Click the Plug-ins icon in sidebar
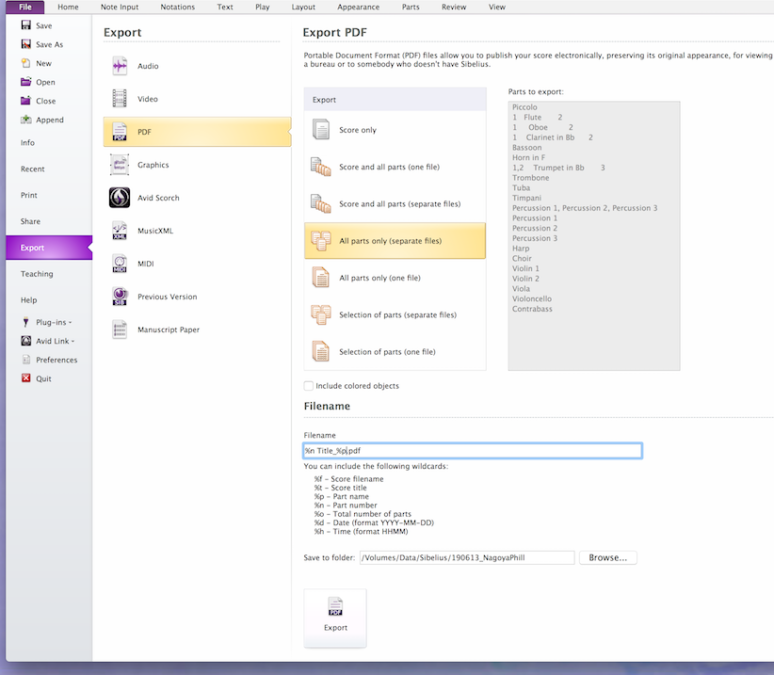Image resolution: width=774 pixels, height=675 pixels. click(x=26, y=322)
